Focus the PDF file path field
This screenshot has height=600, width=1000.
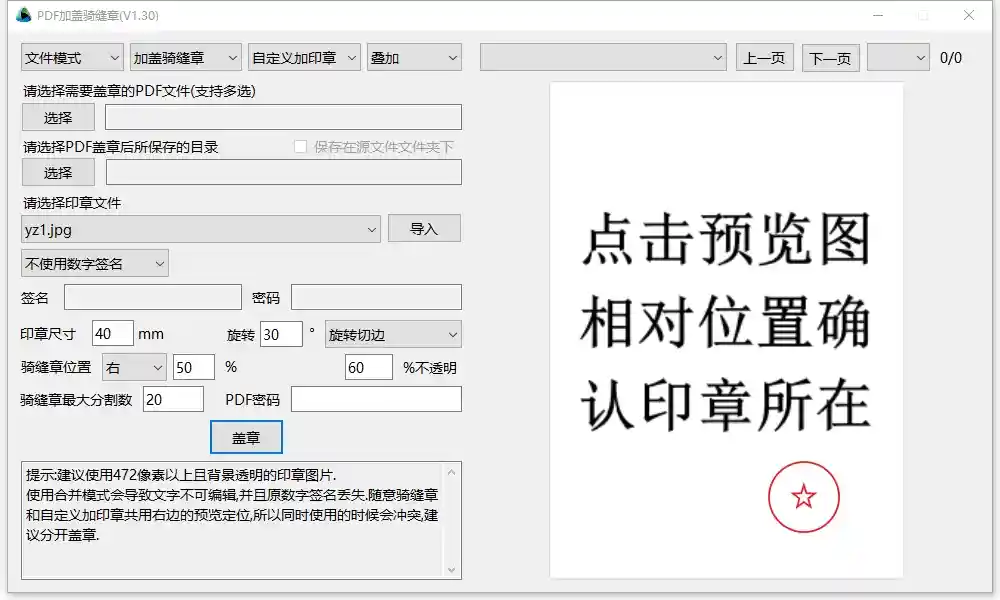283,117
